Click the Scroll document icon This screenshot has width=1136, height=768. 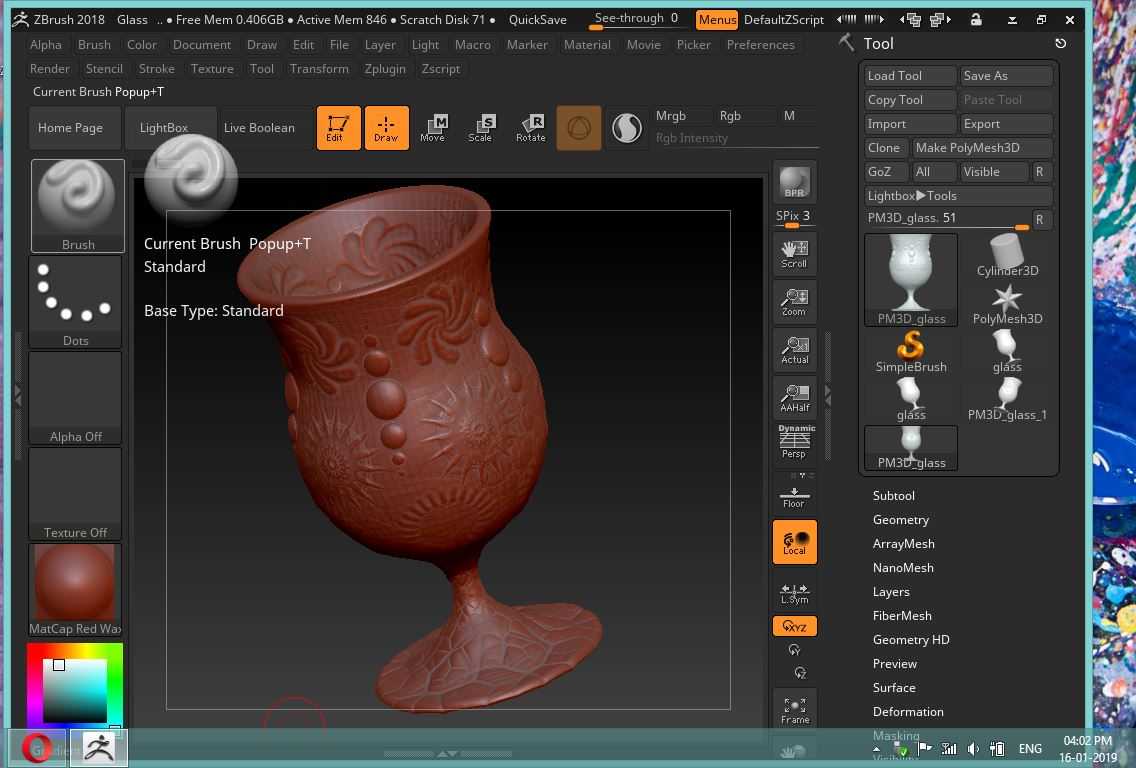click(x=795, y=254)
